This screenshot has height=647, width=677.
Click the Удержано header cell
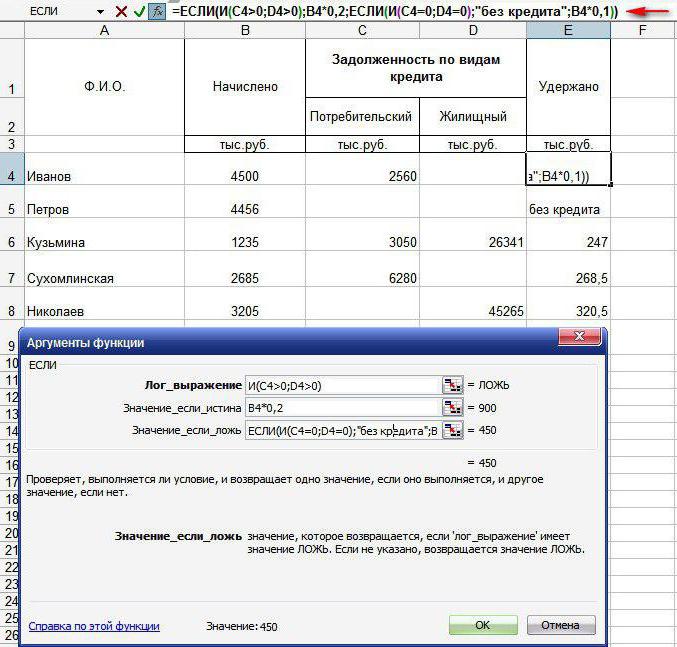[568, 87]
